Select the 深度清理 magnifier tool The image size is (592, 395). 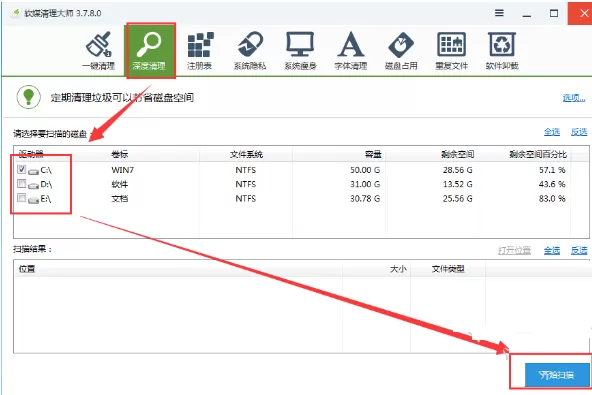[149, 51]
